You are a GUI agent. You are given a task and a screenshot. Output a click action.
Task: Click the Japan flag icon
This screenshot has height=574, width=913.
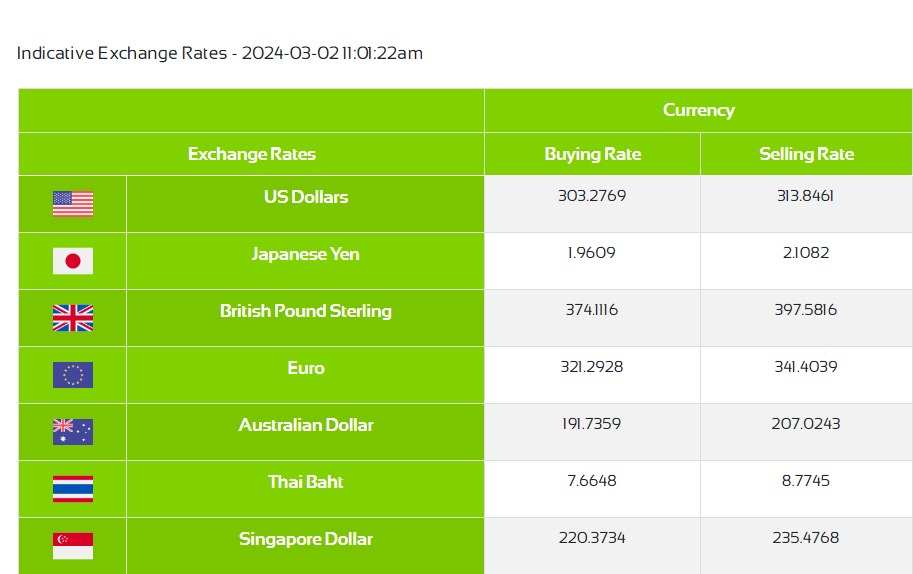(73, 261)
